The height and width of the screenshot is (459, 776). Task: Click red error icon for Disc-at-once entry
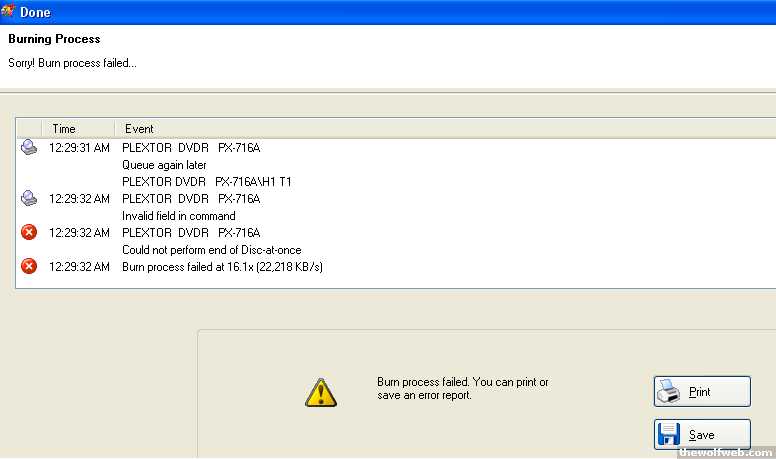[x=29, y=232]
